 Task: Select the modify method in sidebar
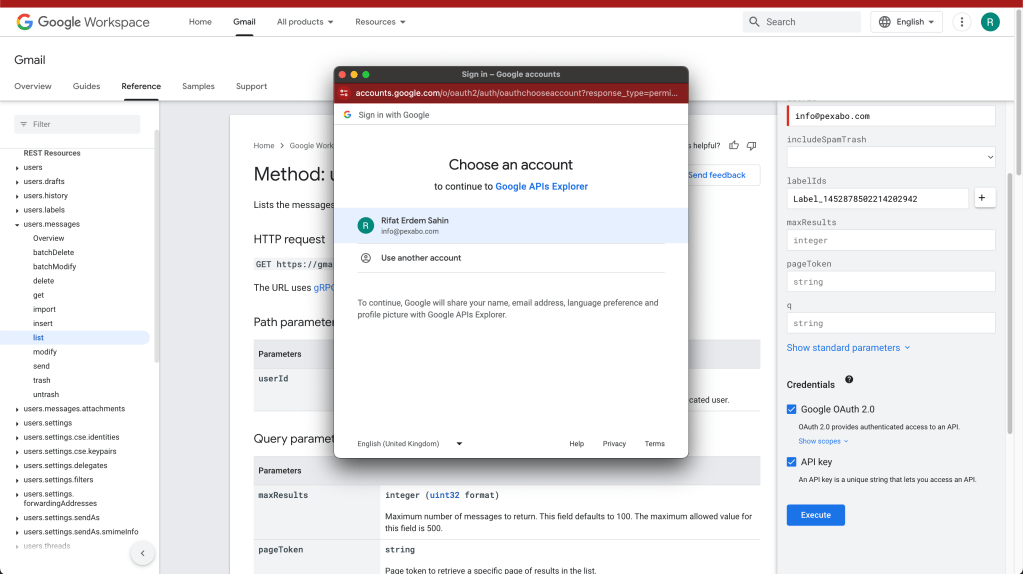point(45,352)
